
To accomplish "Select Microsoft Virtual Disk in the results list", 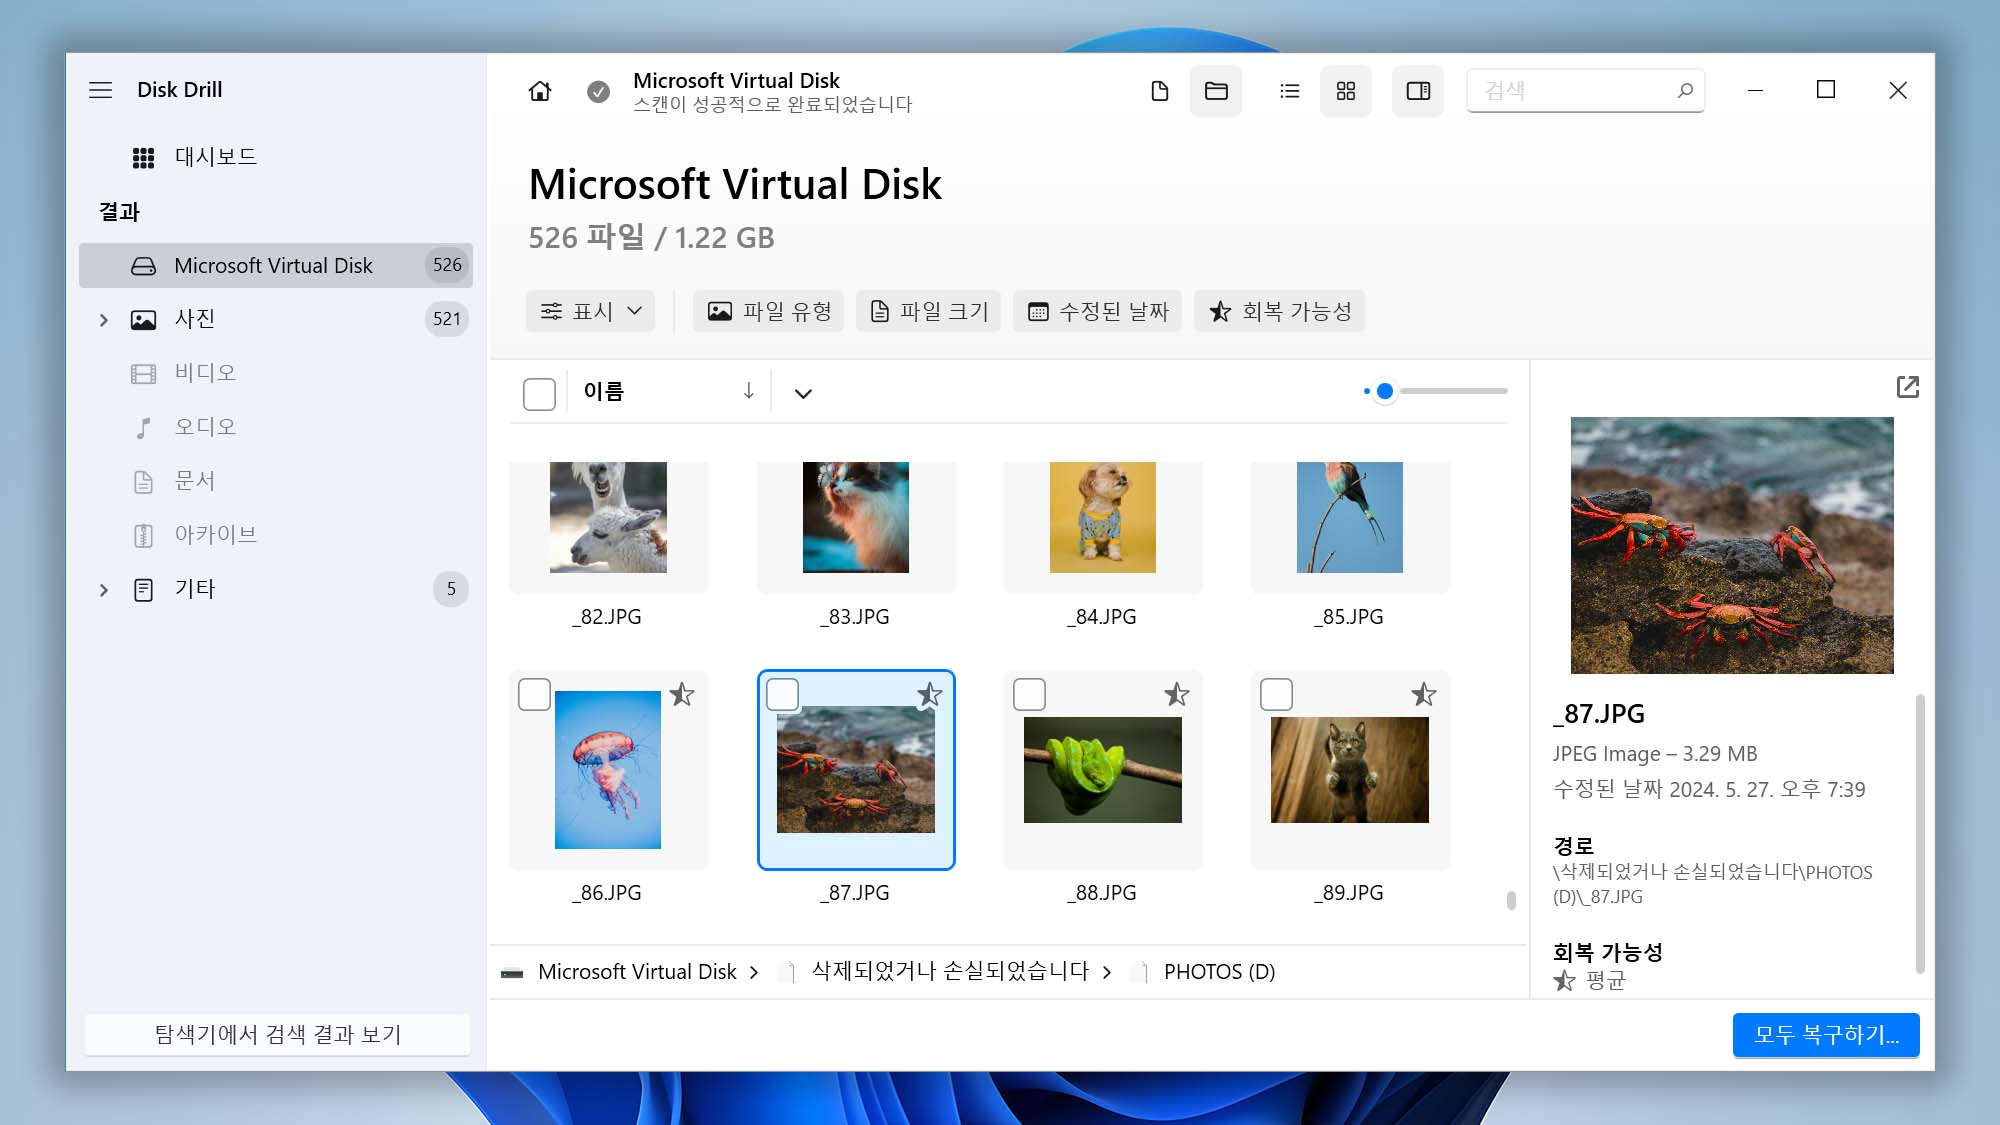I will tap(273, 265).
